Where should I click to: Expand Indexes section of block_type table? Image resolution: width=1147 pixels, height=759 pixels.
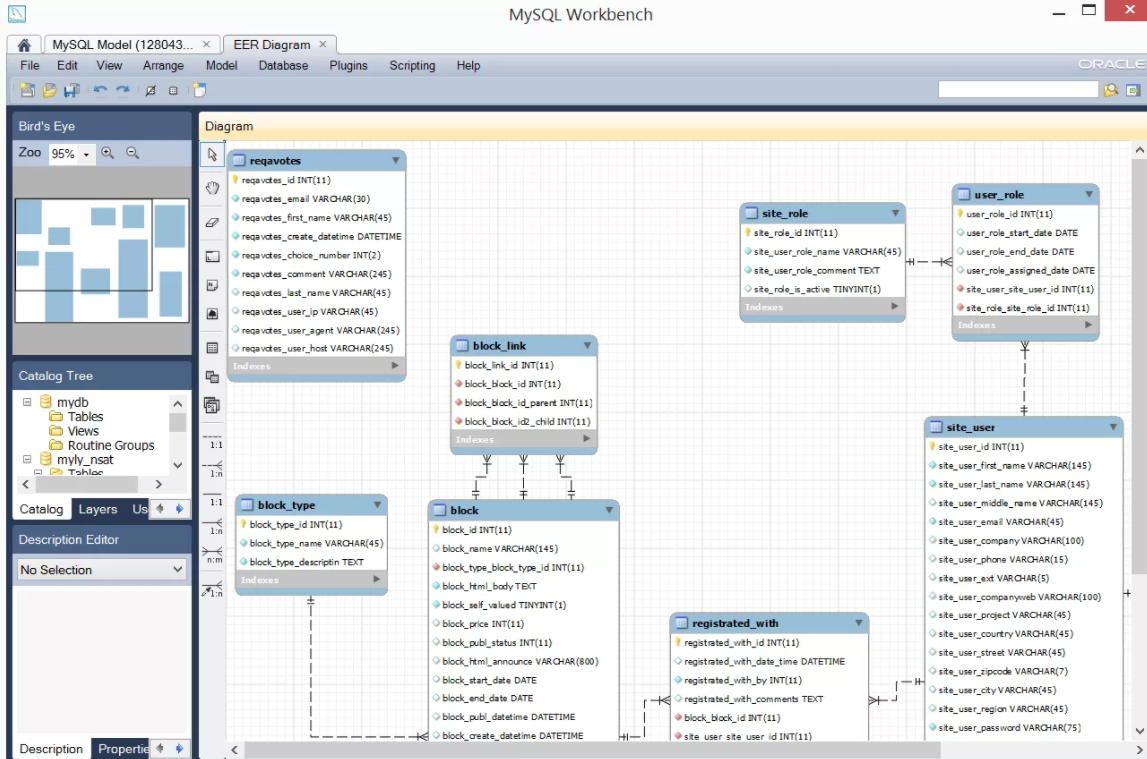[x=377, y=579]
